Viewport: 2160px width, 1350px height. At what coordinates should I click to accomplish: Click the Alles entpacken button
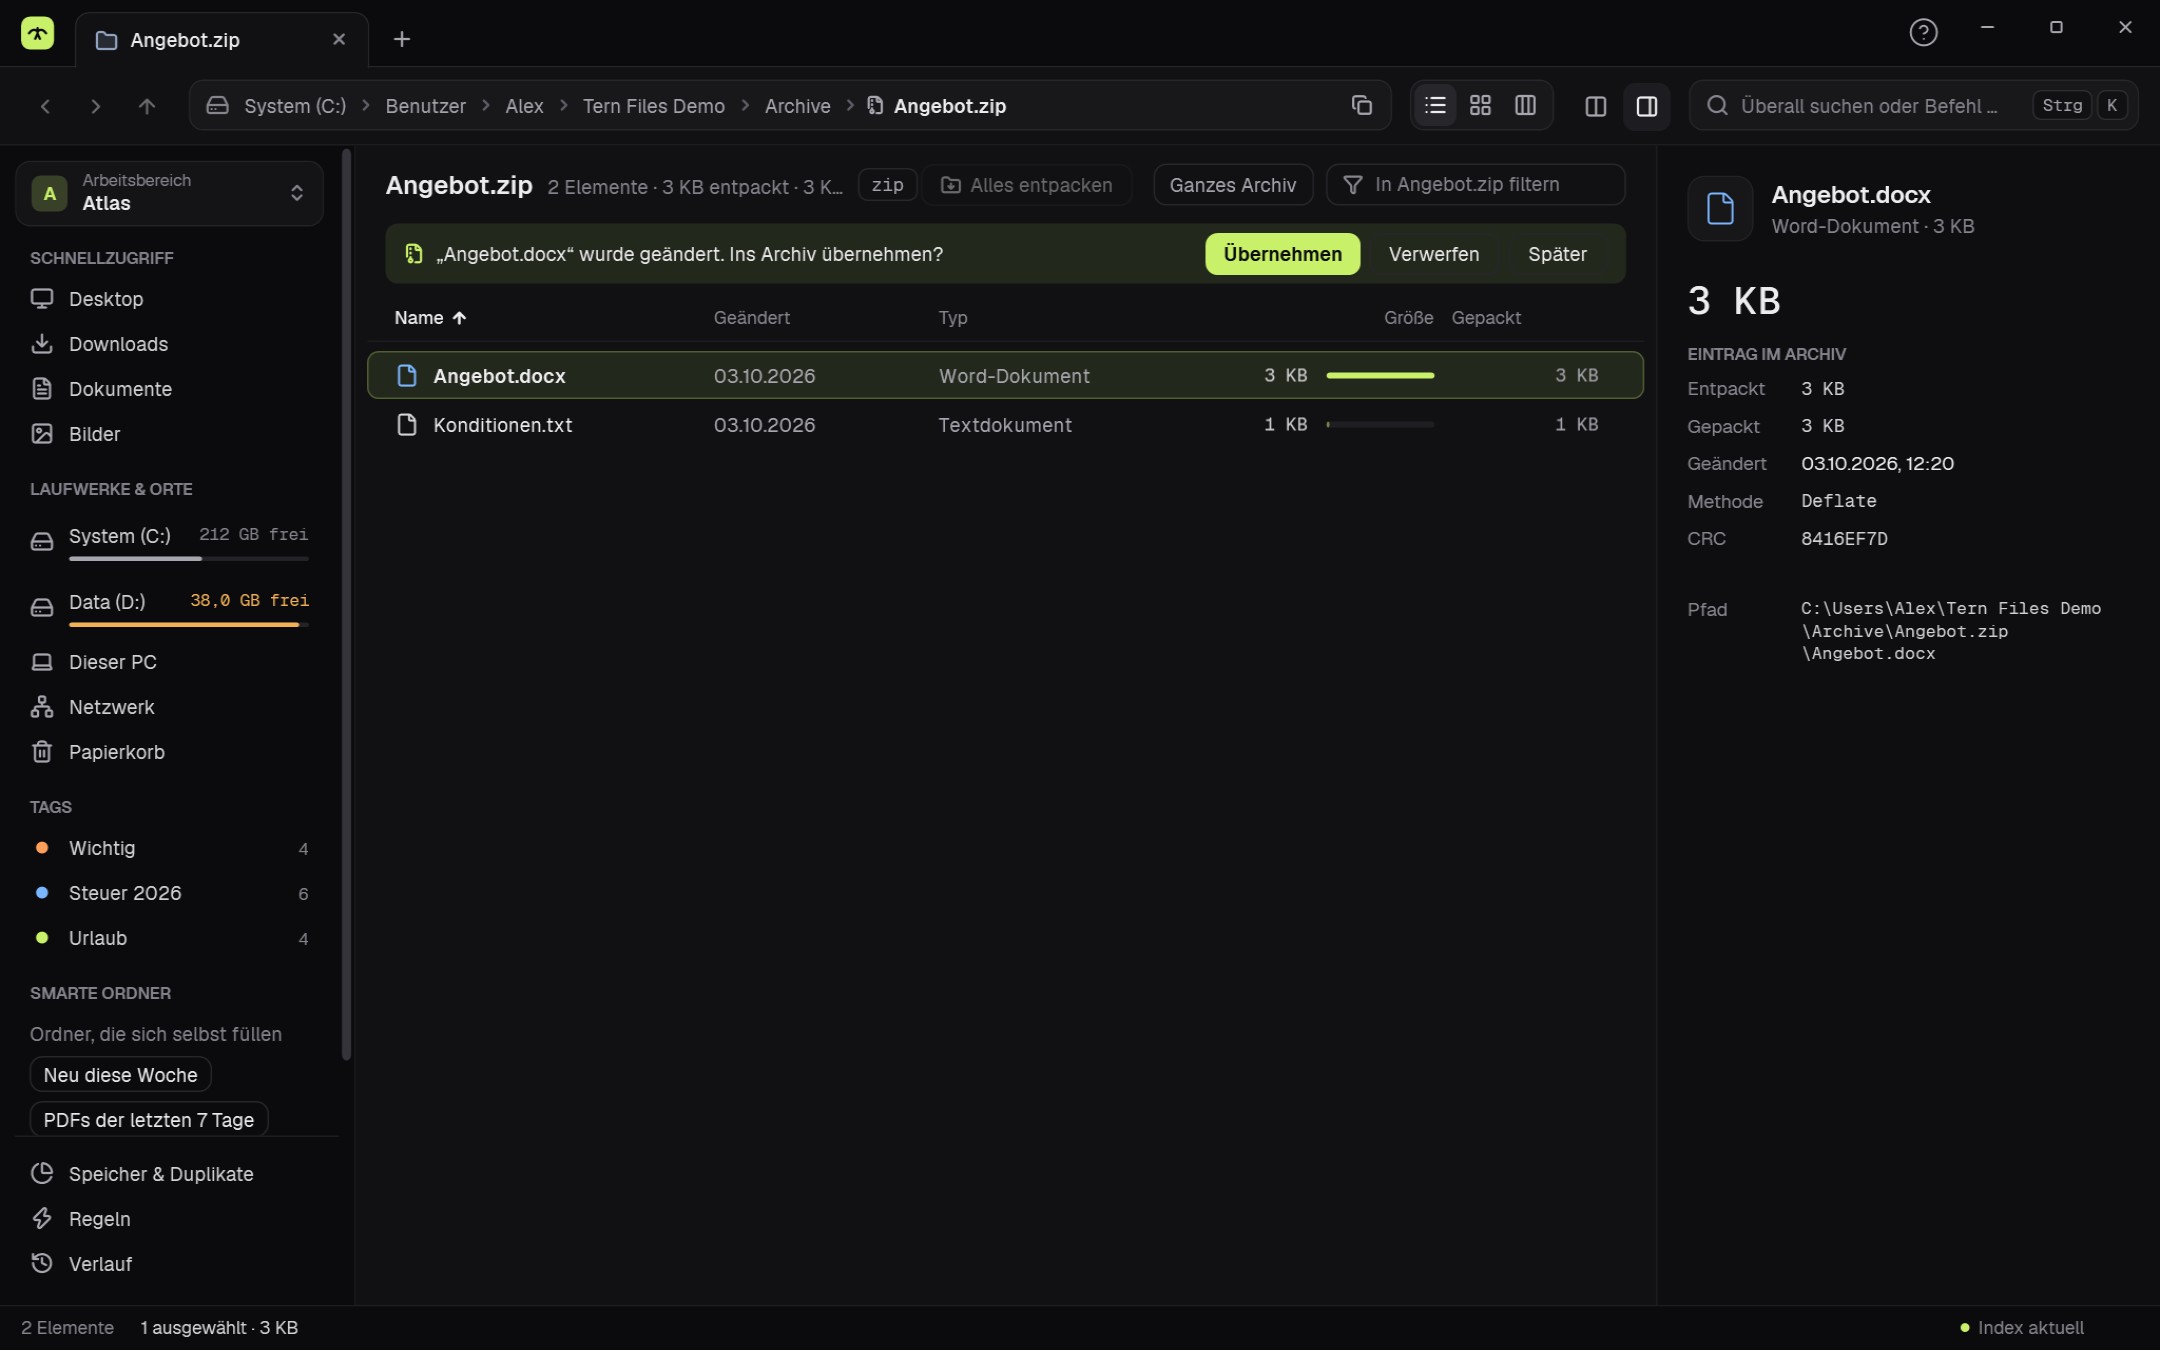pyautogui.click(x=1027, y=185)
